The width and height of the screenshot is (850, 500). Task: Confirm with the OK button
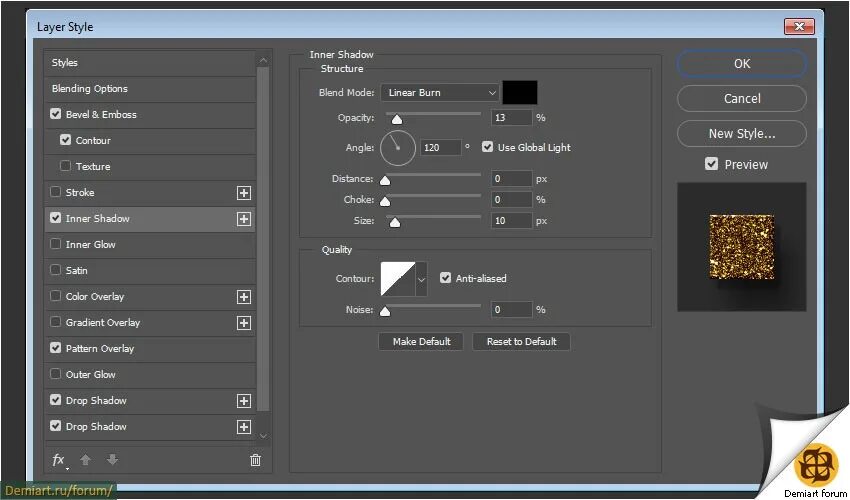(x=742, y=63)
